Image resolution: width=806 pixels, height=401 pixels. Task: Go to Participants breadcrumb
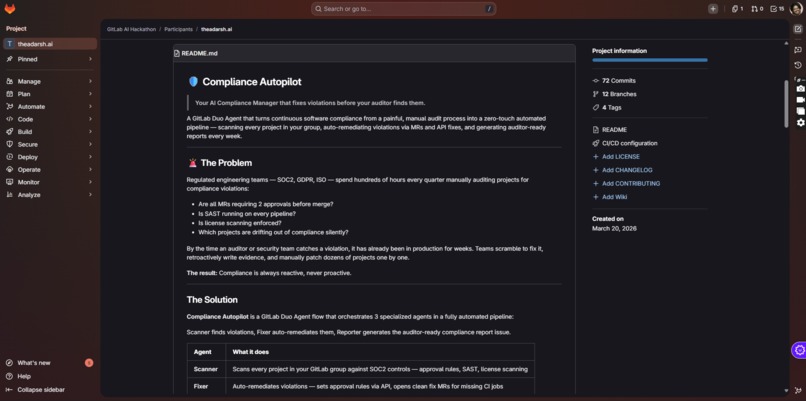tap(178, 29)
